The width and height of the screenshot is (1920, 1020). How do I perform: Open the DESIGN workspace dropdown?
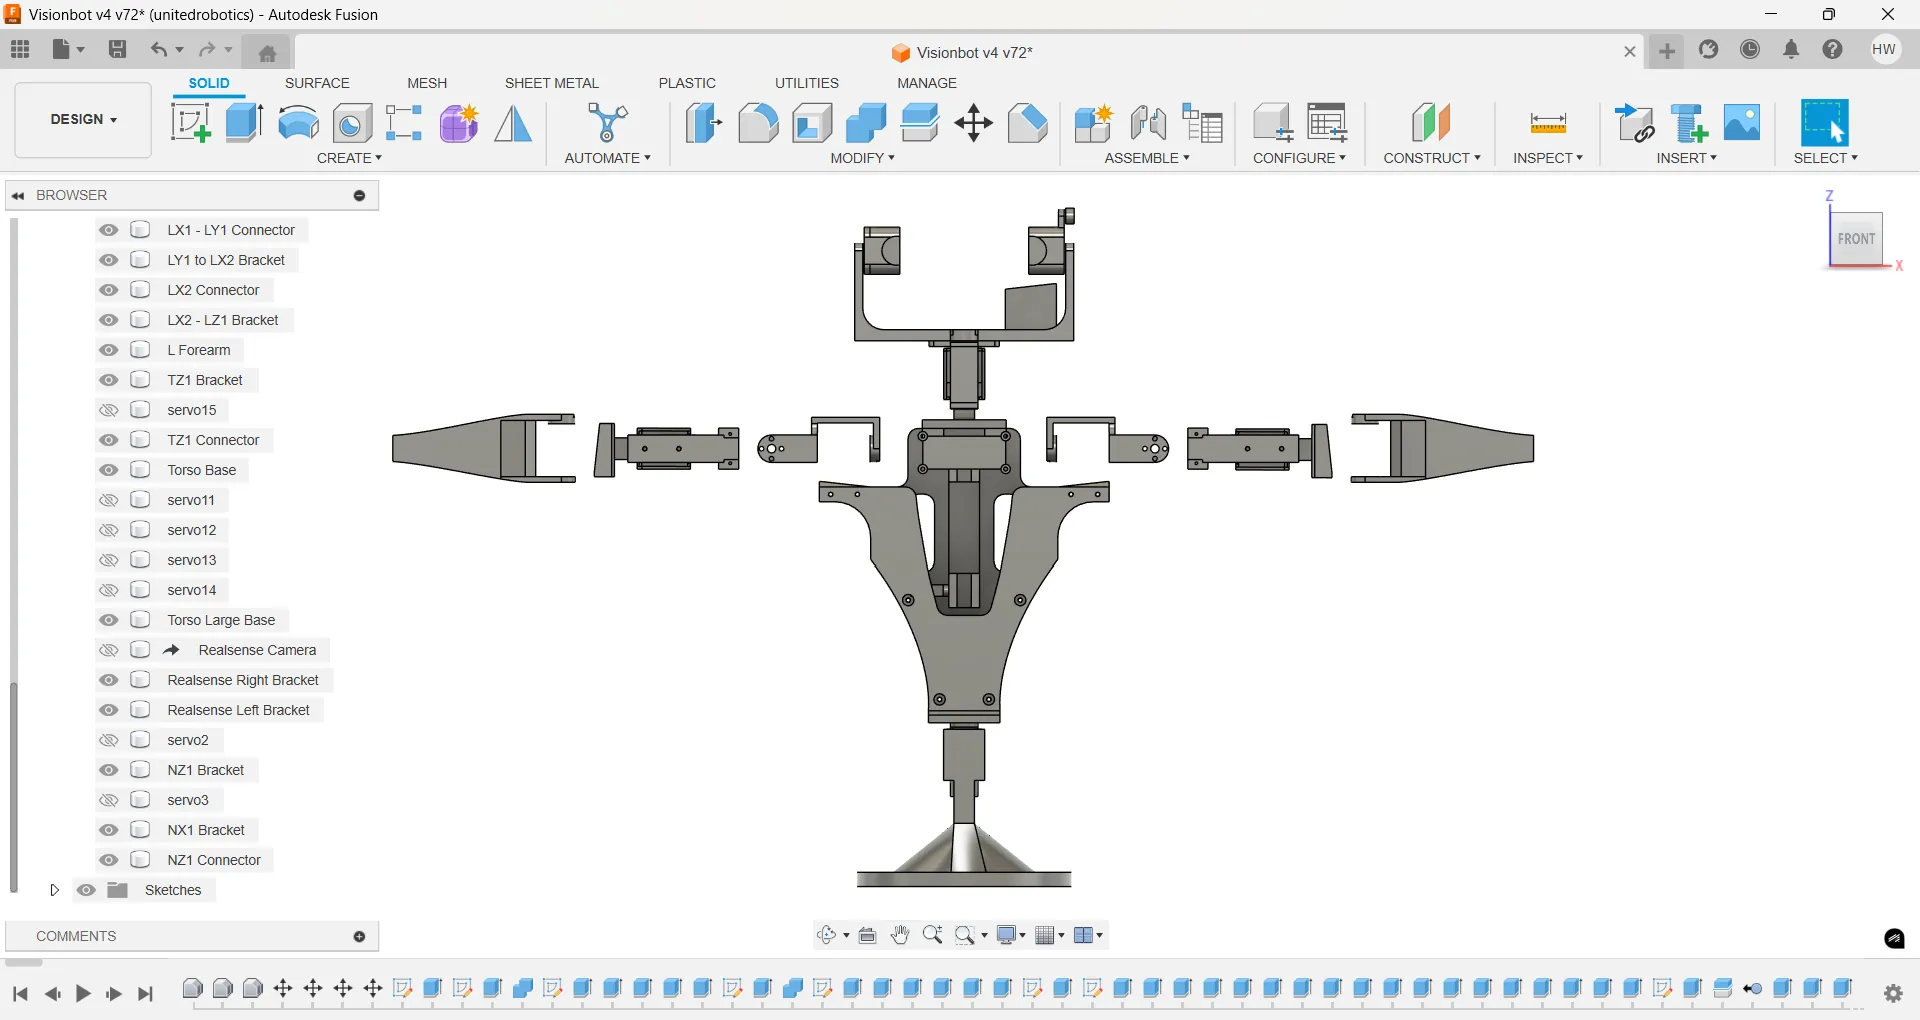(x=83, y=119)
